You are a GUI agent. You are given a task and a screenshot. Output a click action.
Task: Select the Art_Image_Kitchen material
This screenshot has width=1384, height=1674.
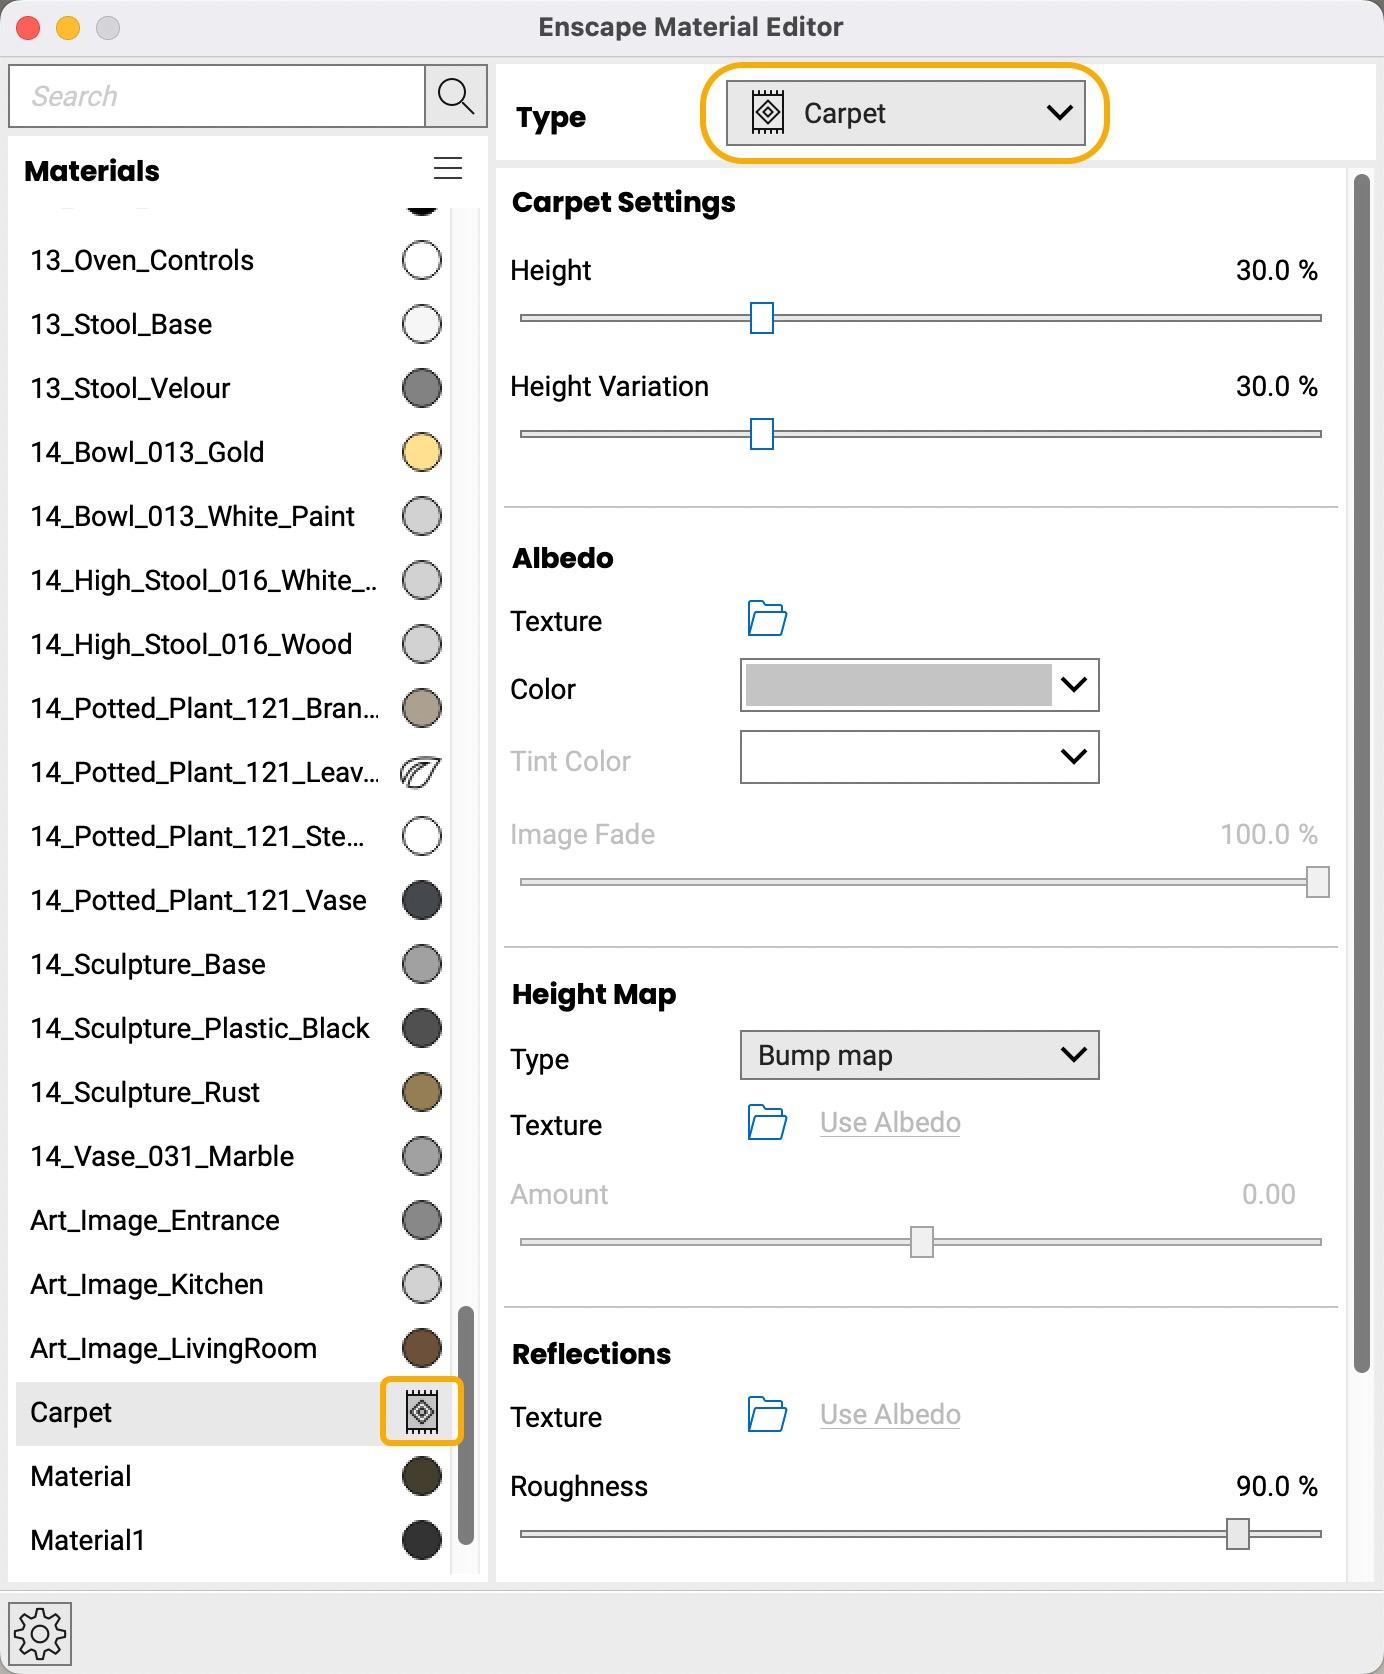(x=147, y=1284)
